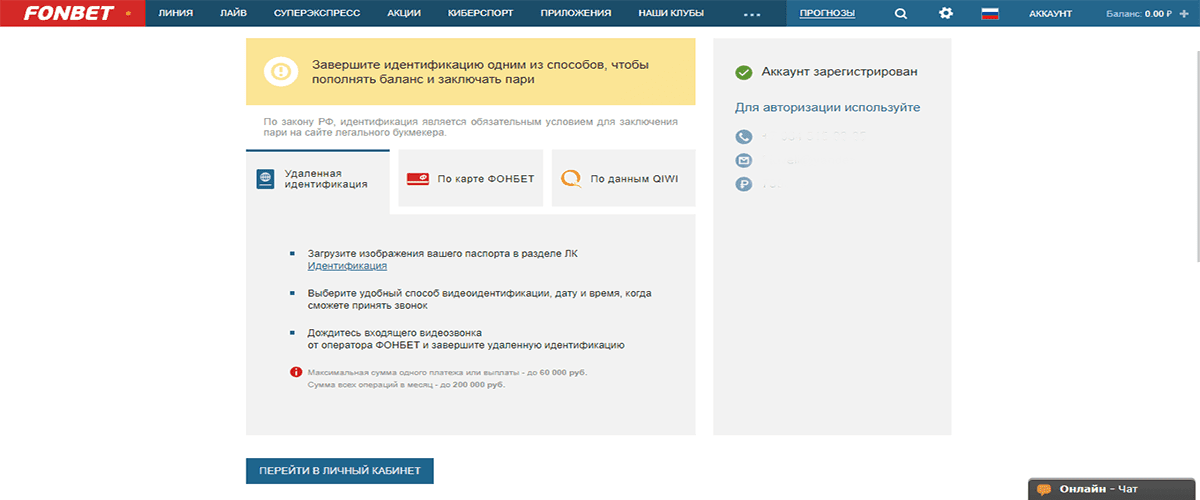Screen dimensions: 1200x500
Task: Click the globe icon of remote identification
Action: (x=266, y=178)
